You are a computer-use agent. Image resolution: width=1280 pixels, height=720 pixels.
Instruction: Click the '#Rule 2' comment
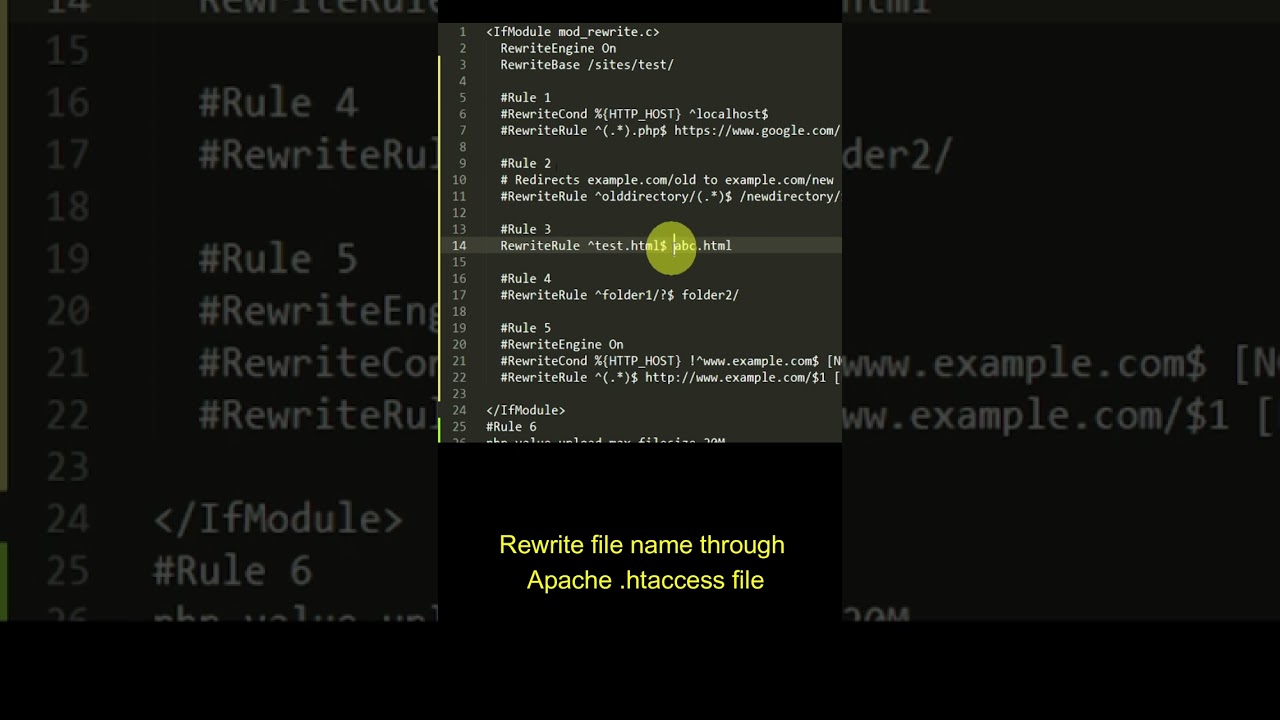point(526,163)
